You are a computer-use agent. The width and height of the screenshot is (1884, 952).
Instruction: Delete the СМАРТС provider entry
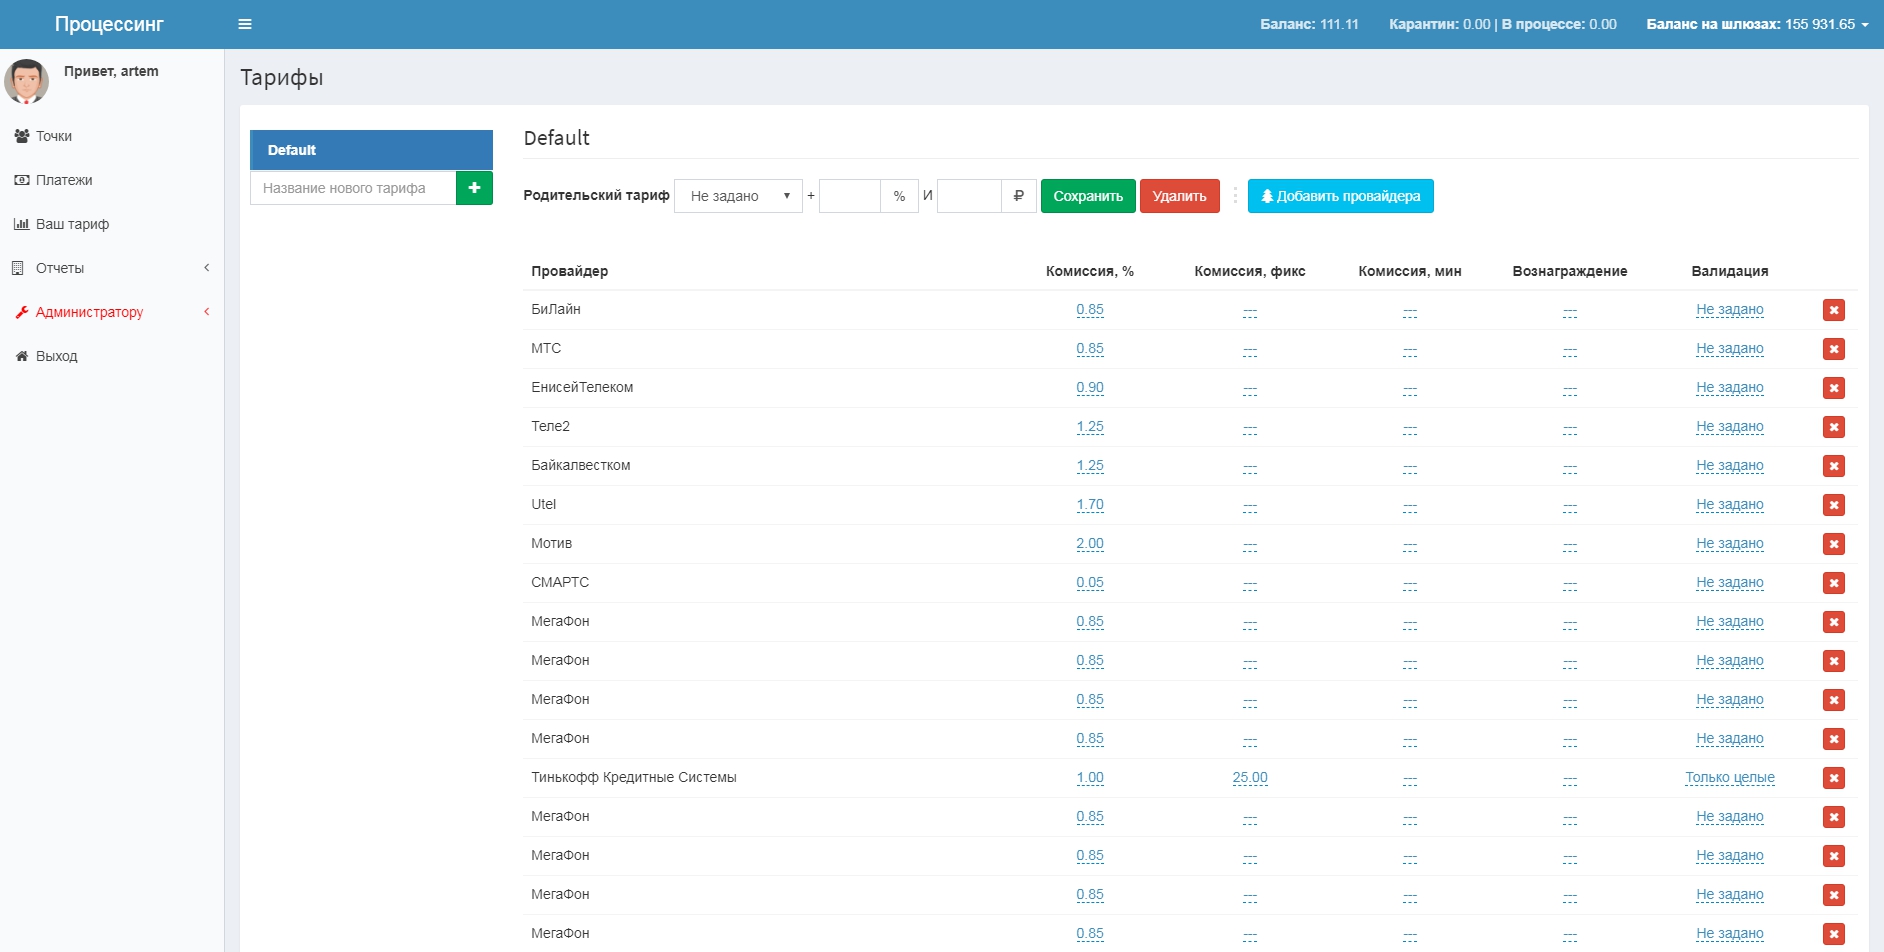1833,583
